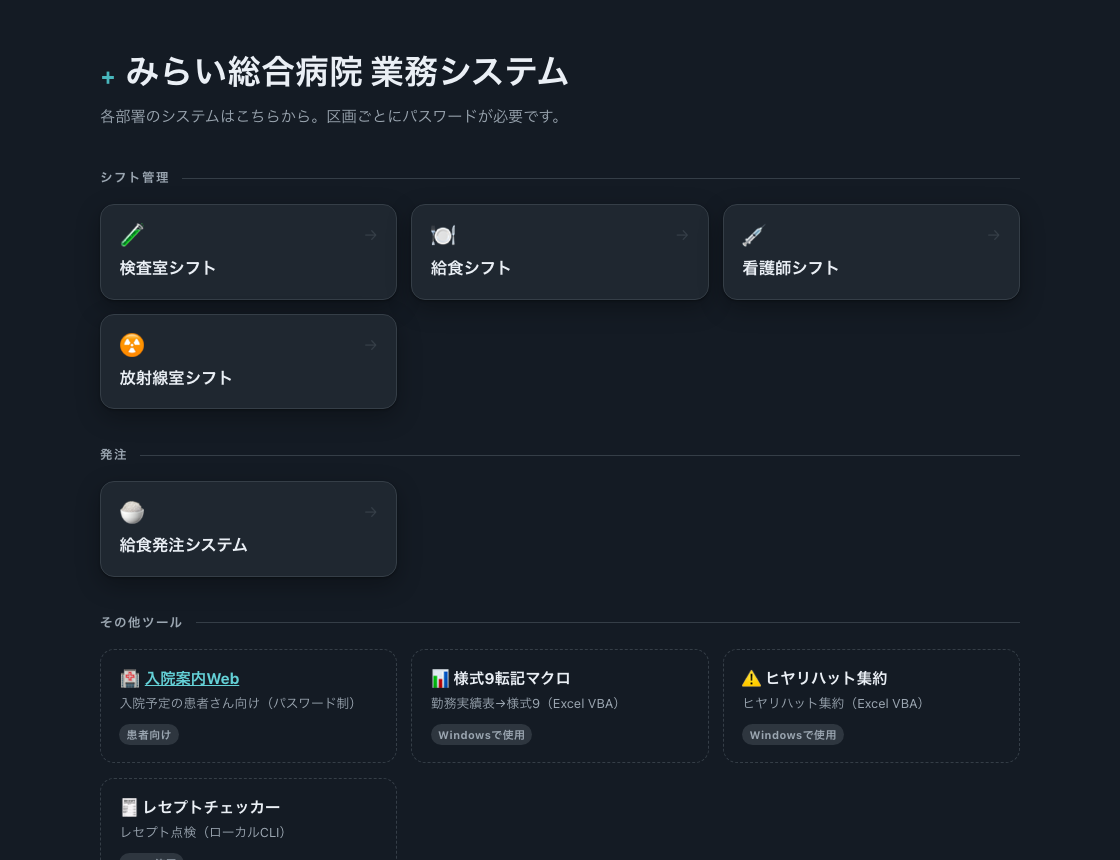
Task: Click the 様式9転記マクロ title
Action: pos(512,679)
